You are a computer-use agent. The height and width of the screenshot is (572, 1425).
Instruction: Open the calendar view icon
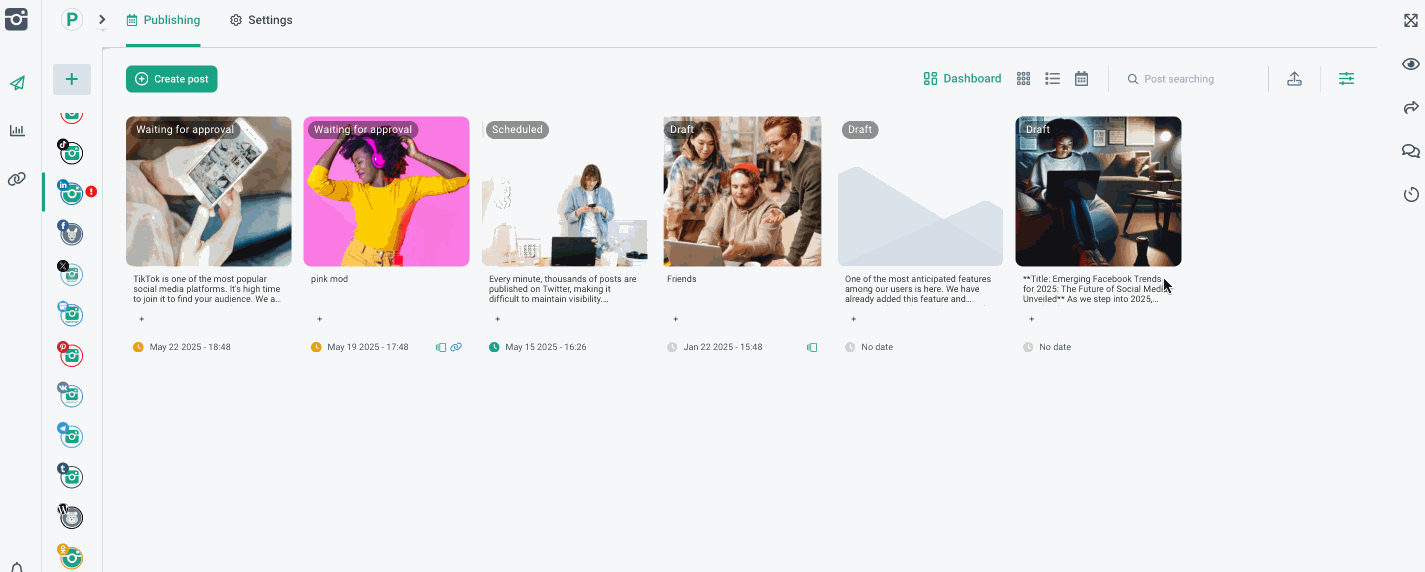(1081, 79)
